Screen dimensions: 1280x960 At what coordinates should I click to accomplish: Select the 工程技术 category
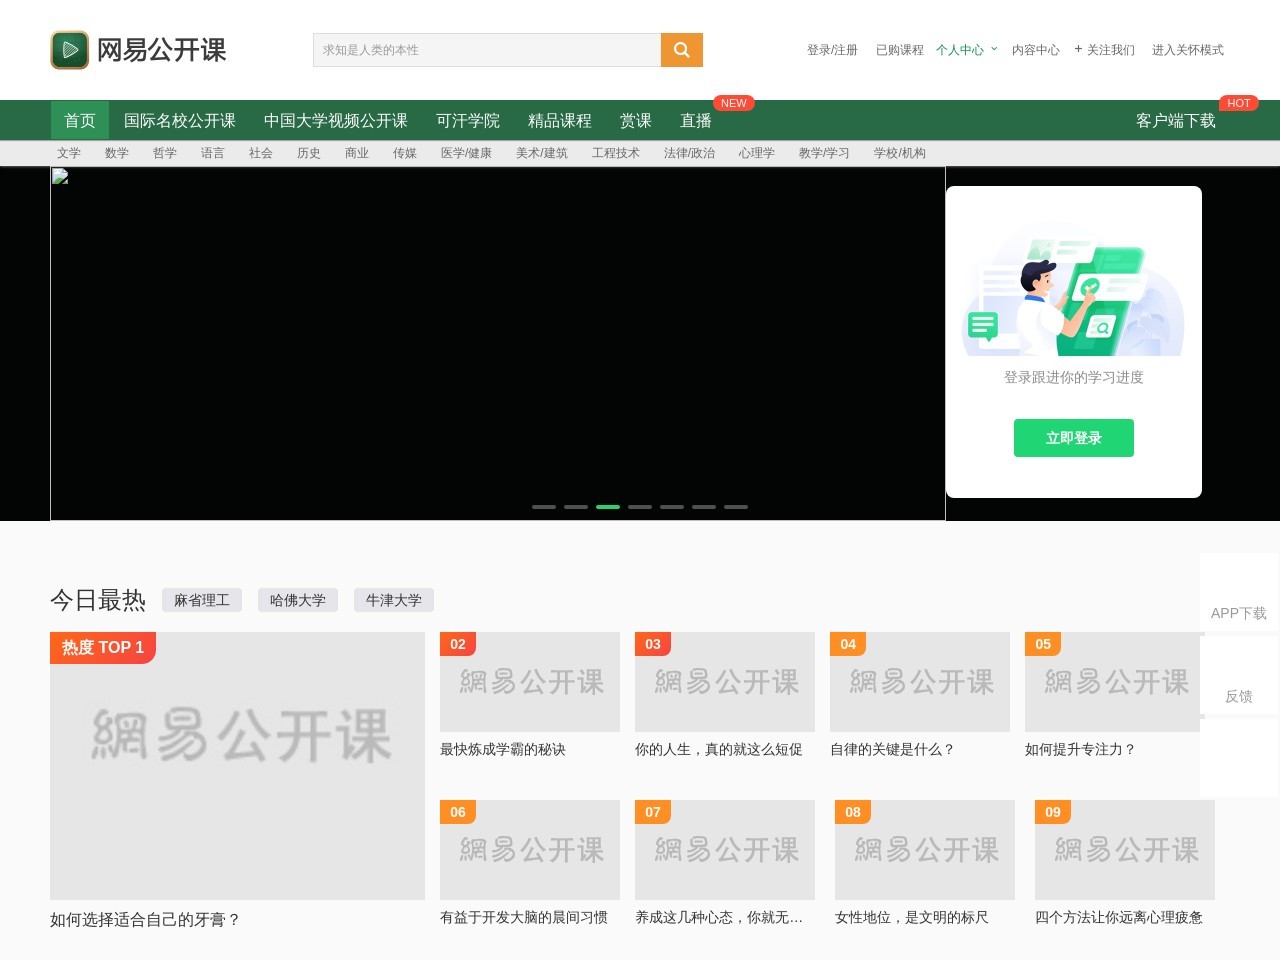616,153
